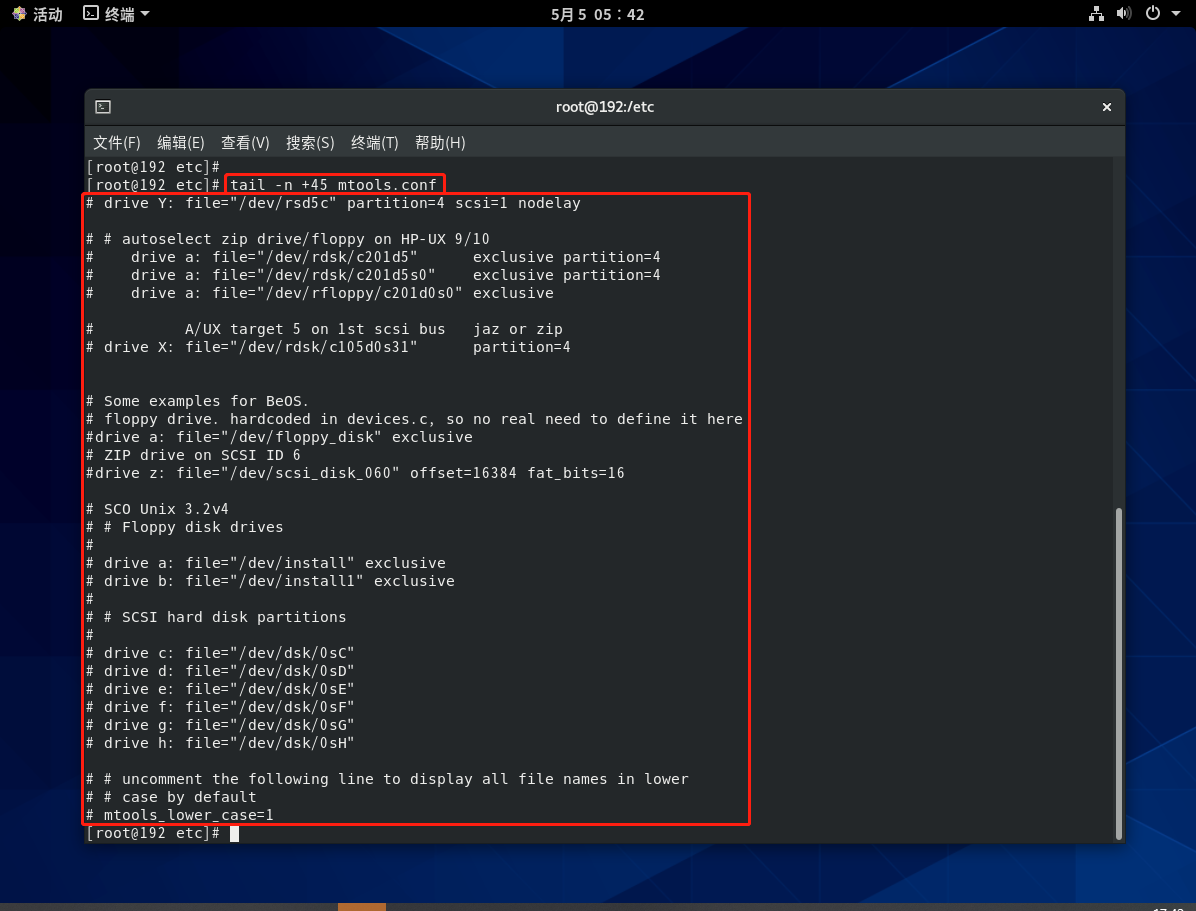
Task: Expand the 终端 app menu arrow
Action: pyautogui.click(x=145, y=14)
